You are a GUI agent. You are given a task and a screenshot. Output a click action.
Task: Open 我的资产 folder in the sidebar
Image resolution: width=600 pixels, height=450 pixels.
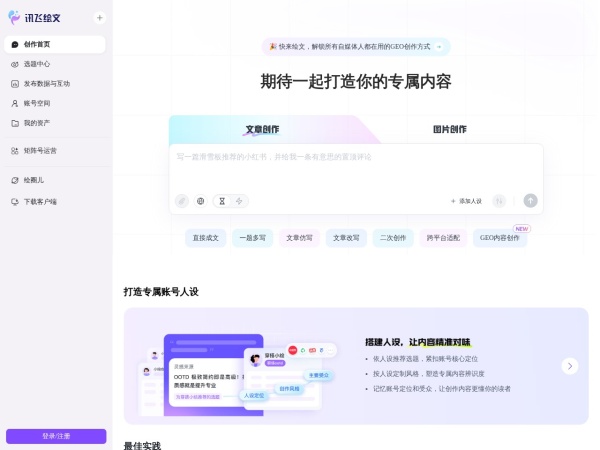[x=37, y=123]
